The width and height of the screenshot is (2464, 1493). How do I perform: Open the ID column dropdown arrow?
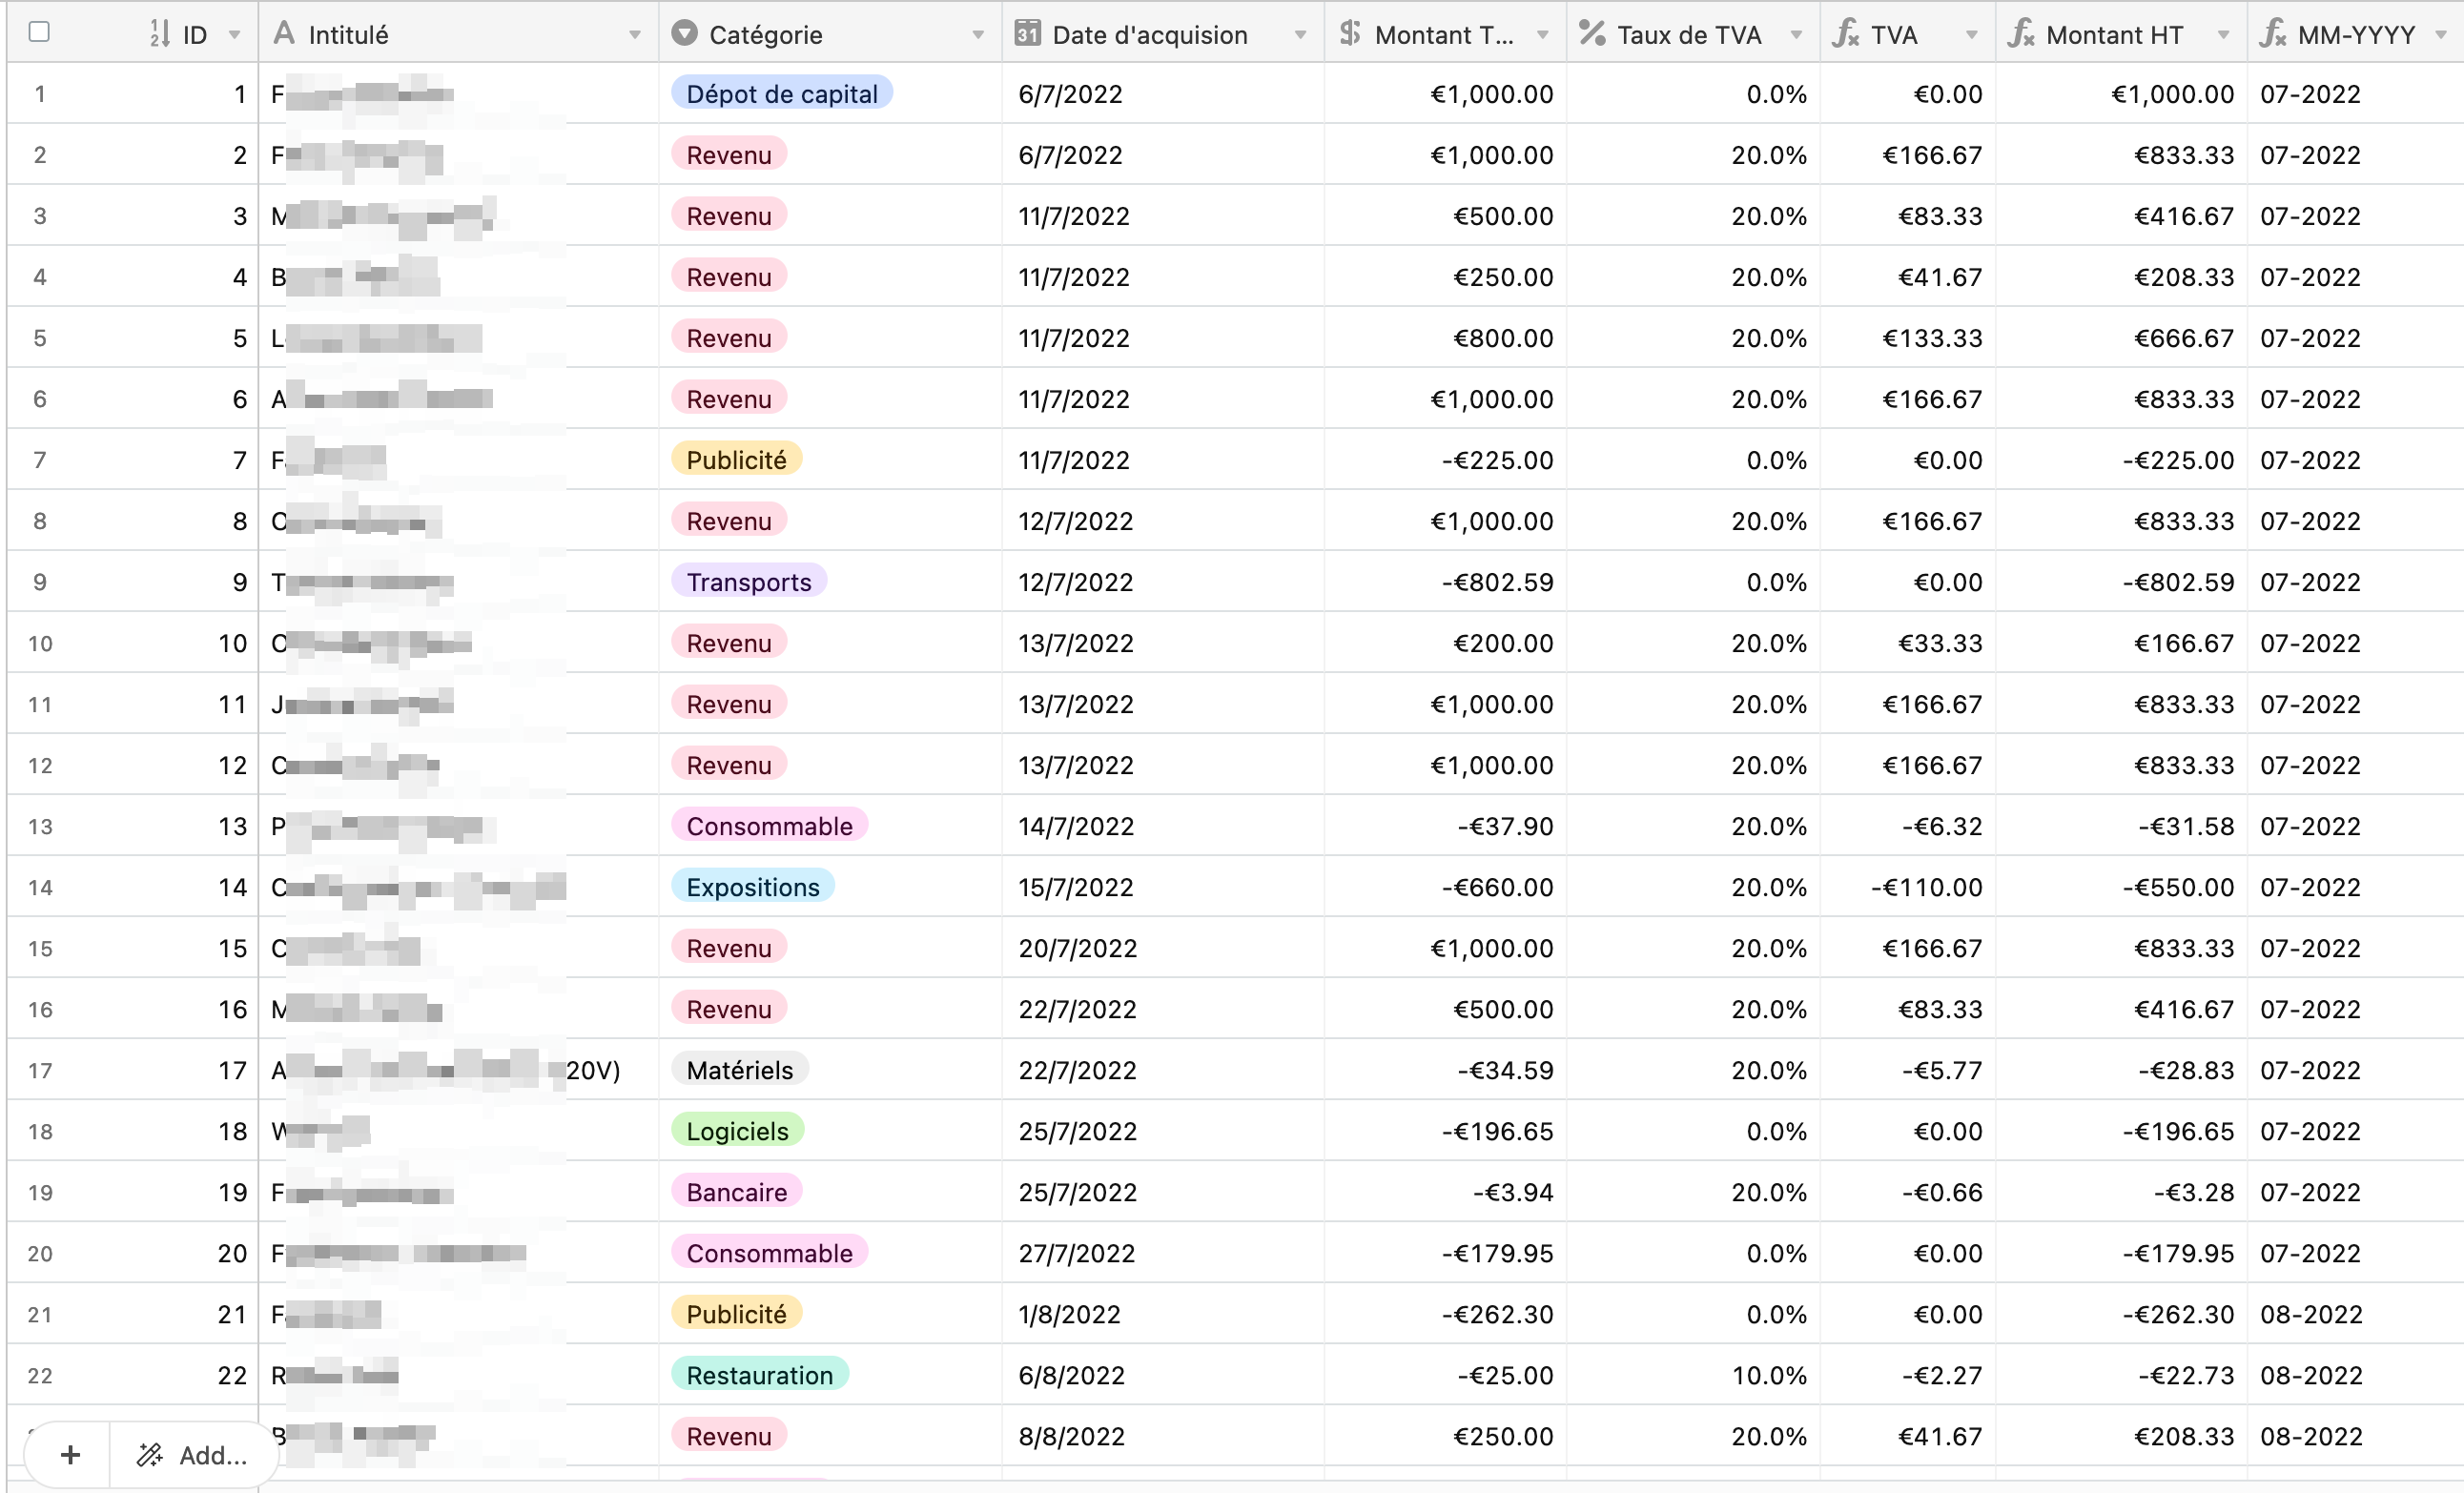(234, 35)
